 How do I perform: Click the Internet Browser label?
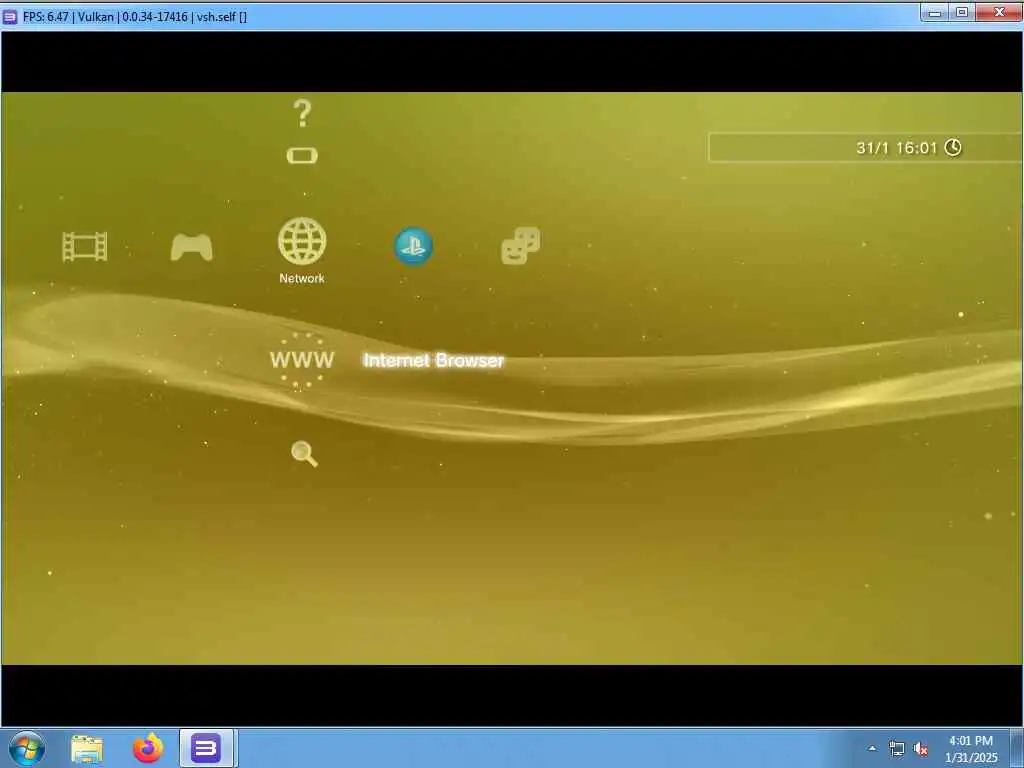coord(434,360)
